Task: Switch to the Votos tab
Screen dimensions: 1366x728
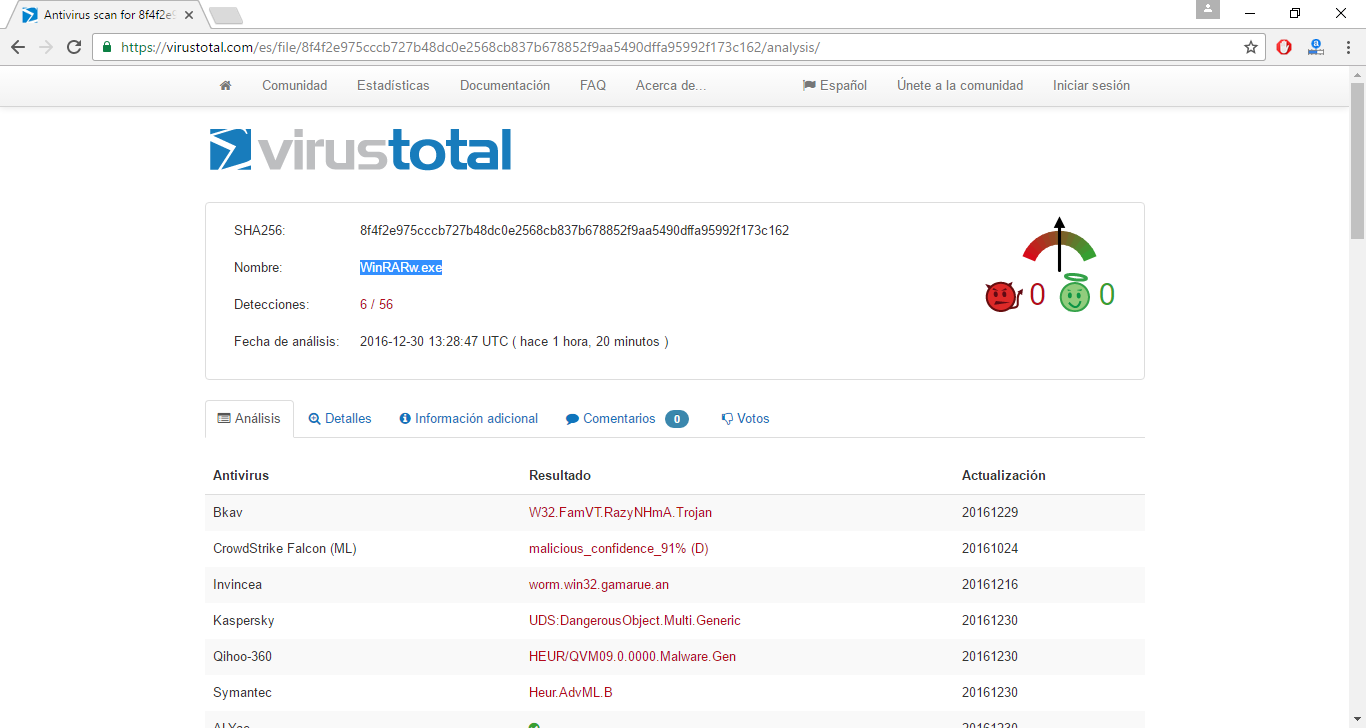Action: pyautogui.click(x=746, y=419)
